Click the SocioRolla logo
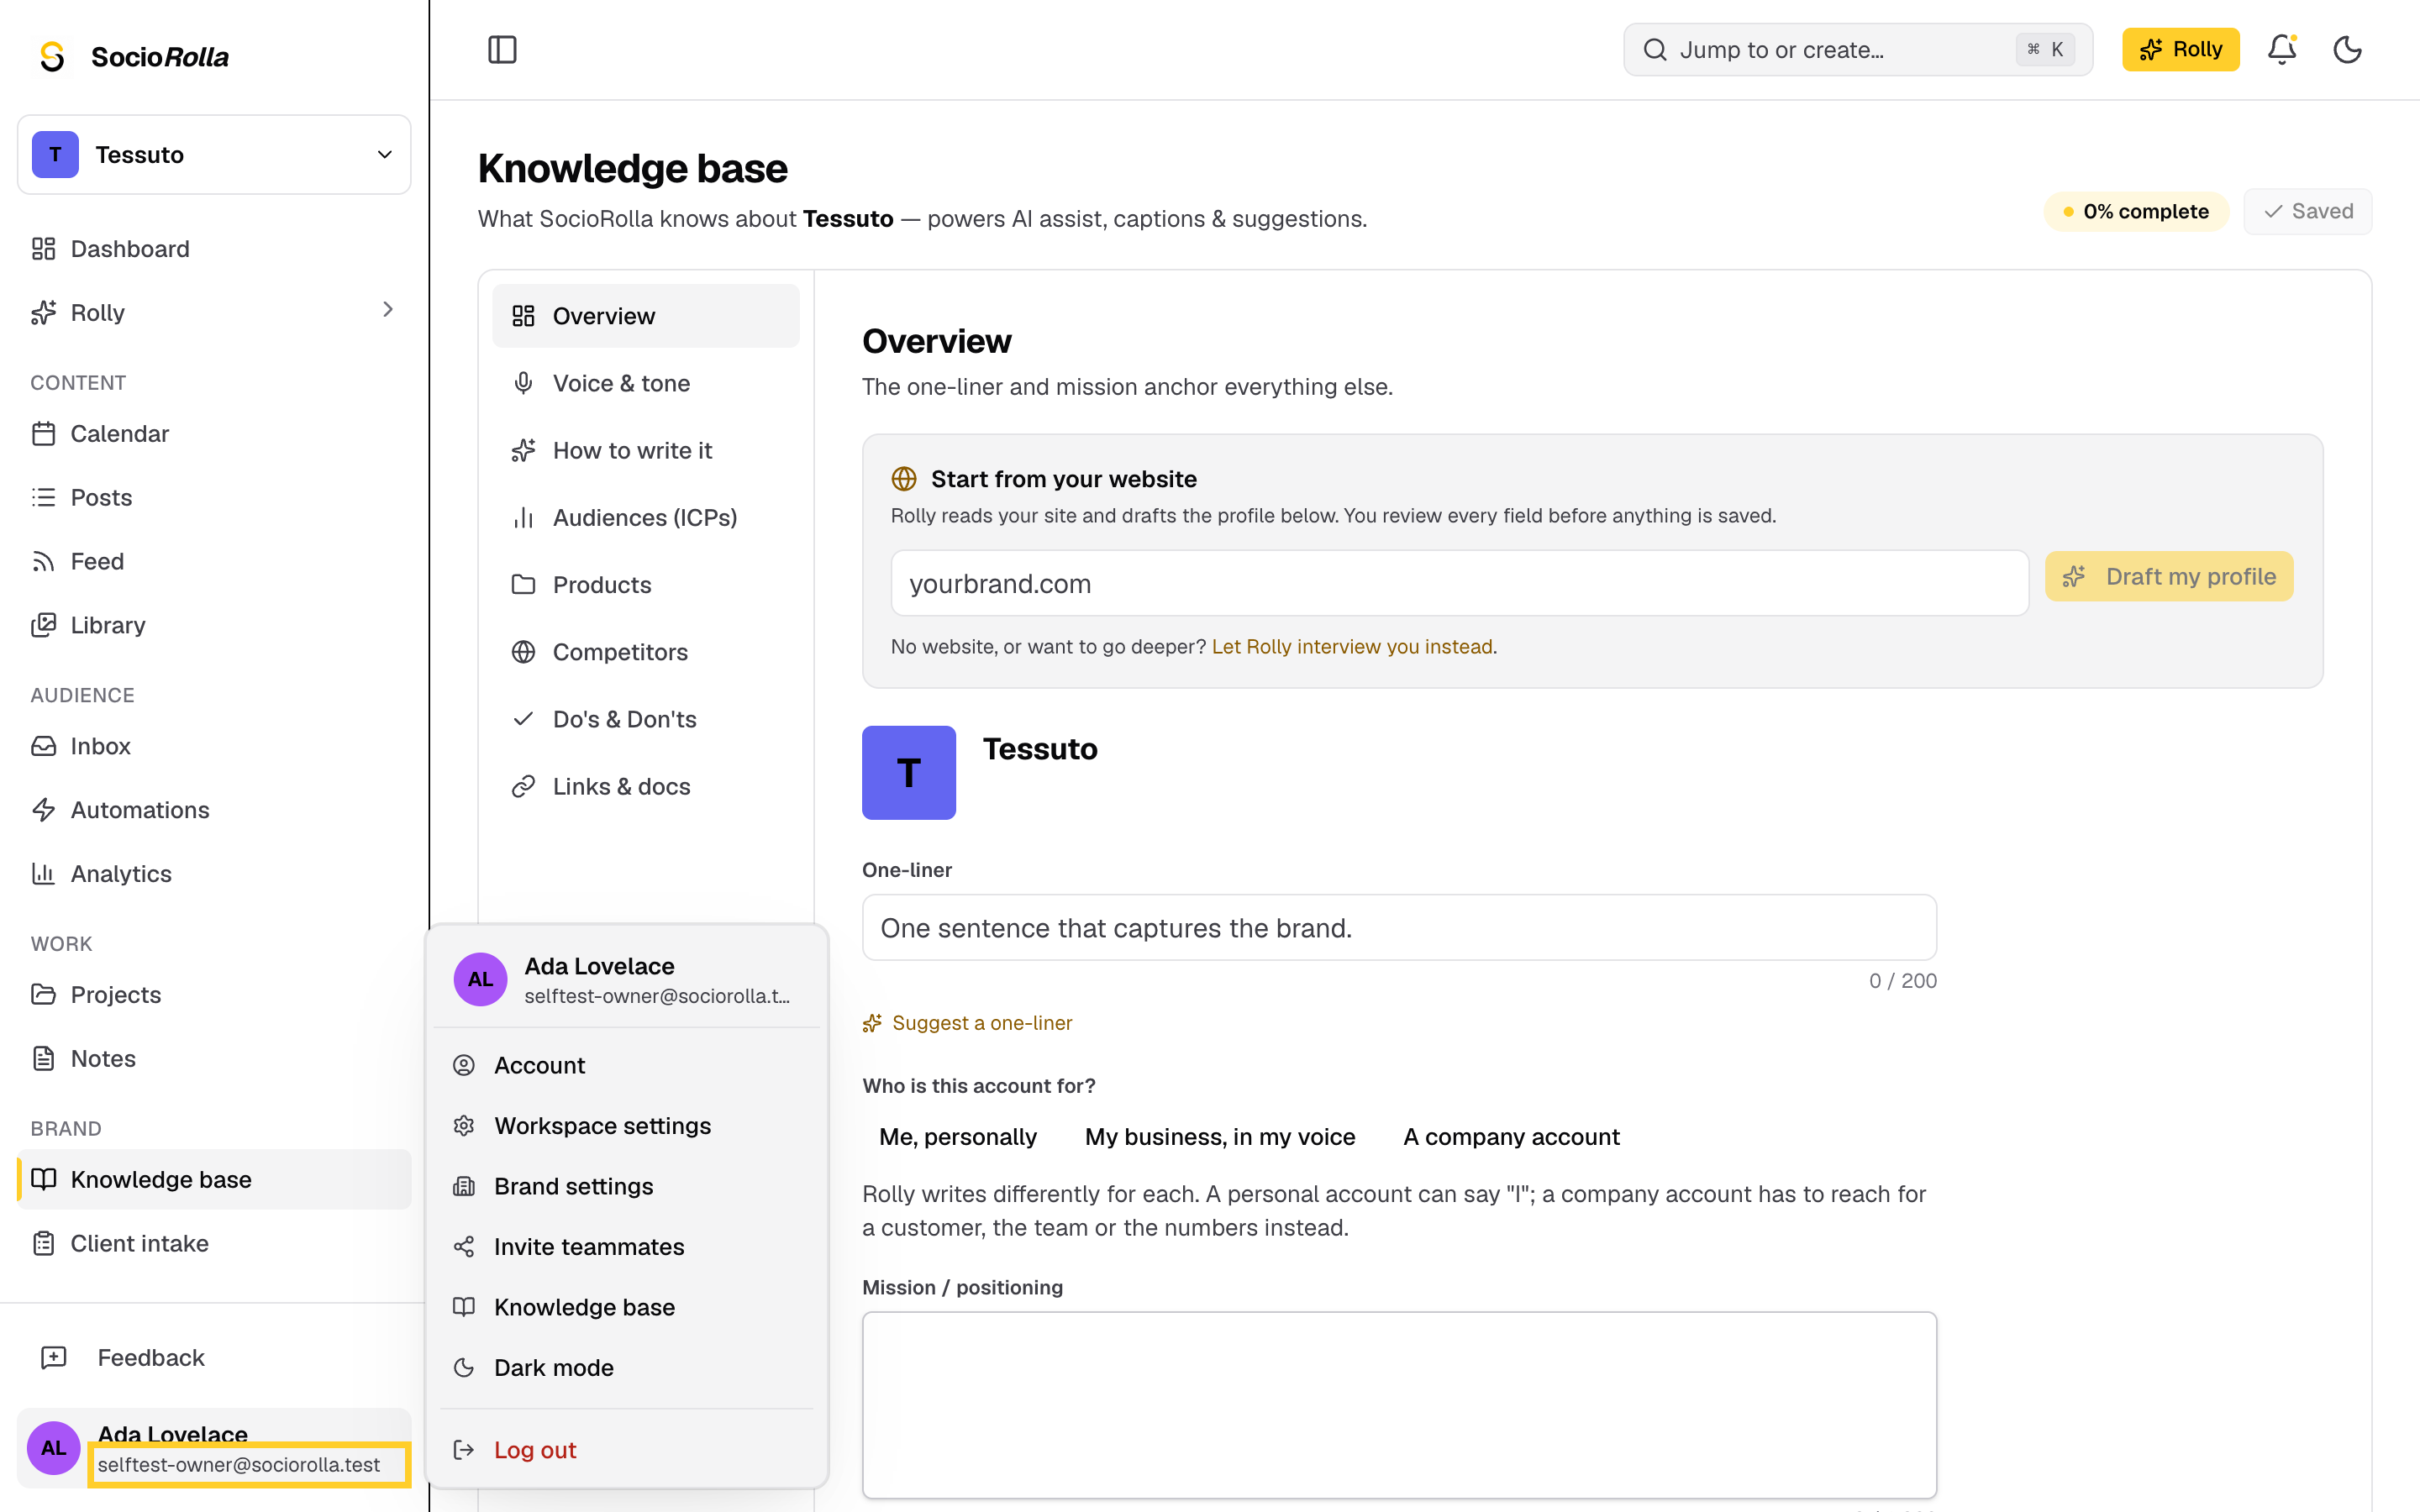The width and height of the screenshot is (2420, 1512). (x=133, y=56)
